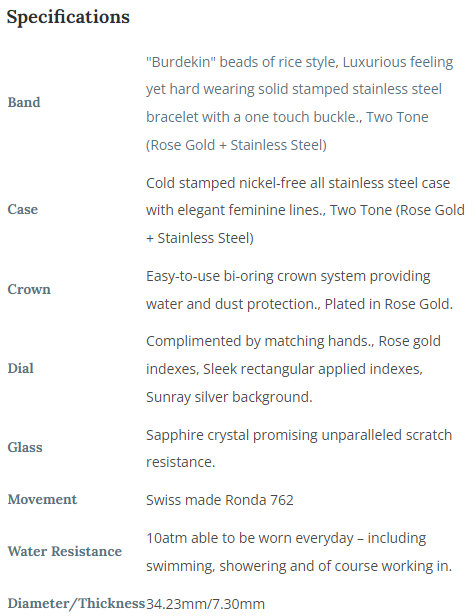The height and width of the screenshot is (616, 475).
Task: Click the Plated in Rose Gold text
Action: click(x=389, y=304)
